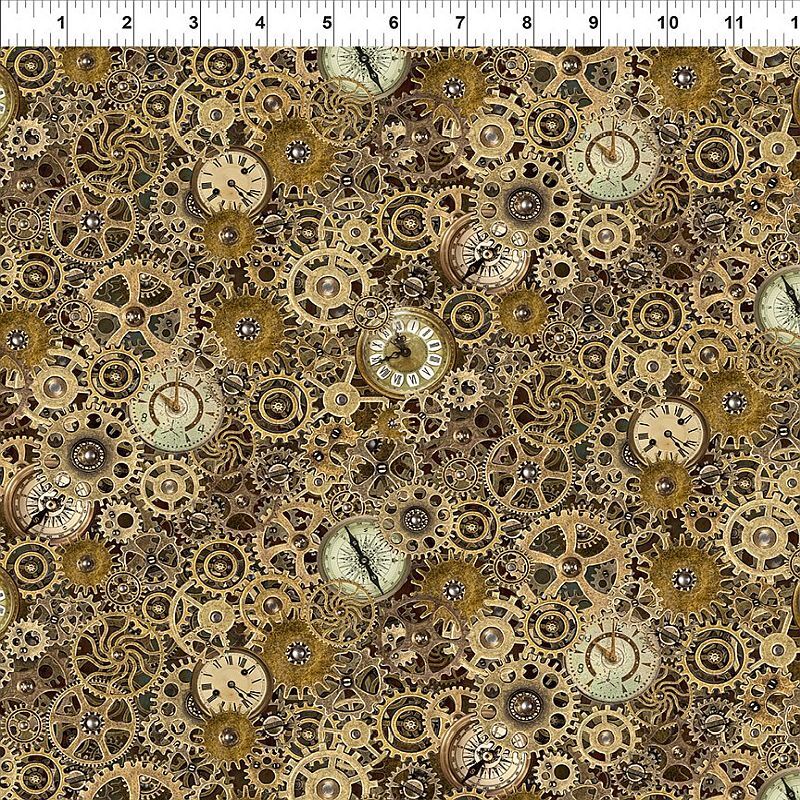Image resolution: width=800 pixels, height=800 pixels.
Task: Choose the ruler's number 8 mark
Action: coord(527,22)
